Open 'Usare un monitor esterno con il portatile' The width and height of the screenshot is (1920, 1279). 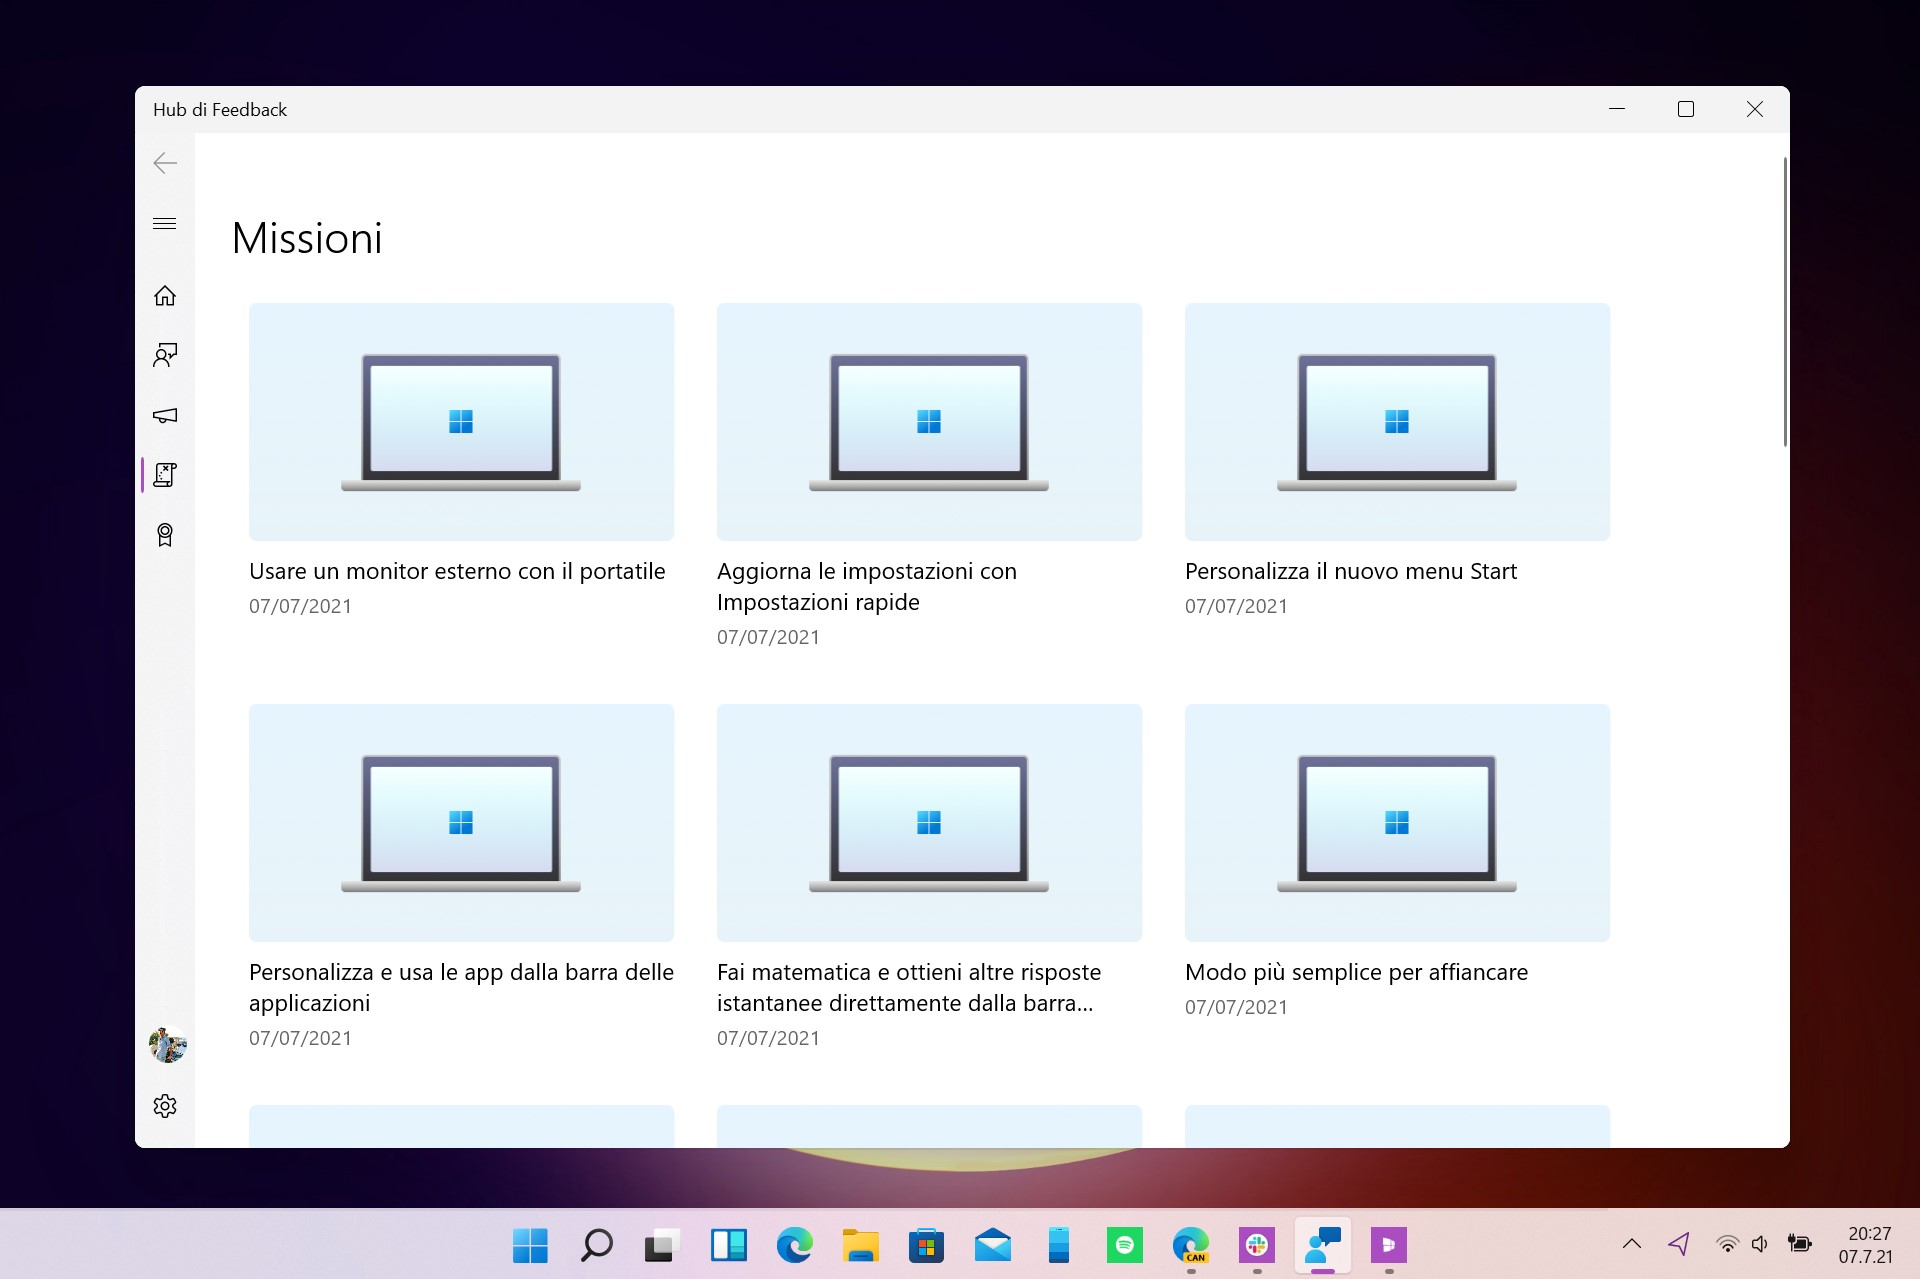click(x=457, y=571)
